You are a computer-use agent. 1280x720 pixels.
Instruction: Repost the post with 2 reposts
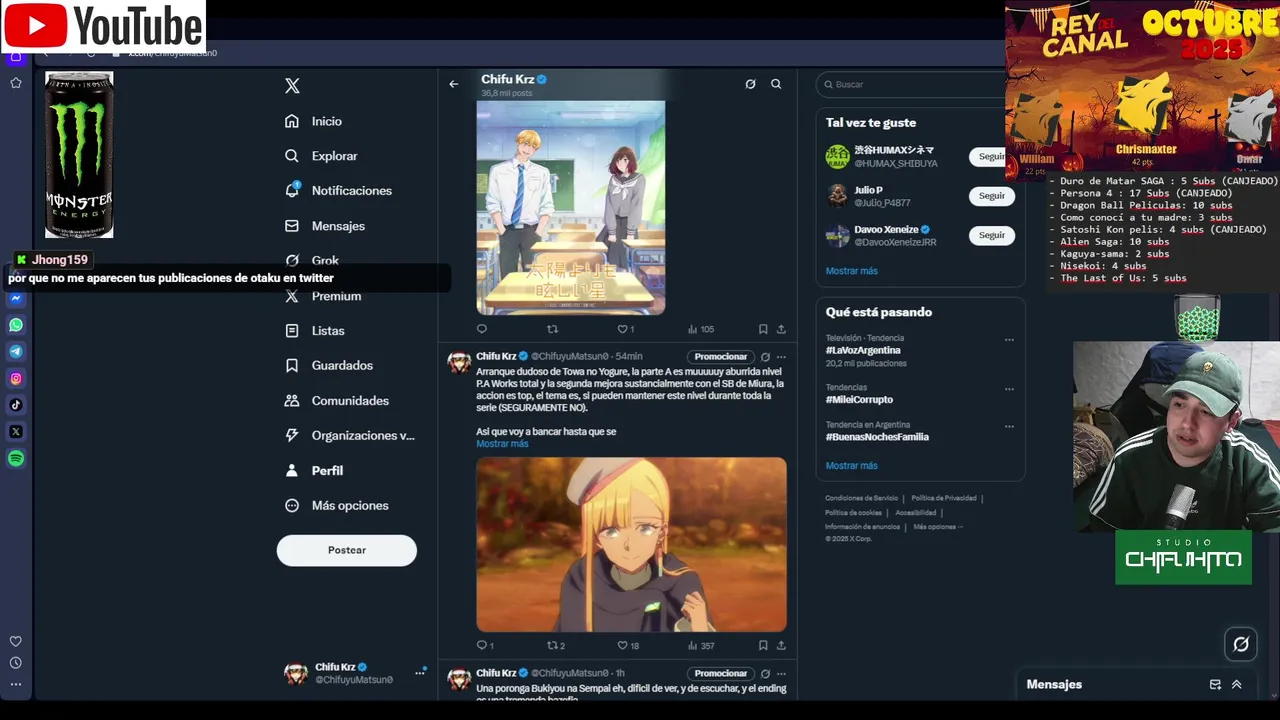click(556, 646)
